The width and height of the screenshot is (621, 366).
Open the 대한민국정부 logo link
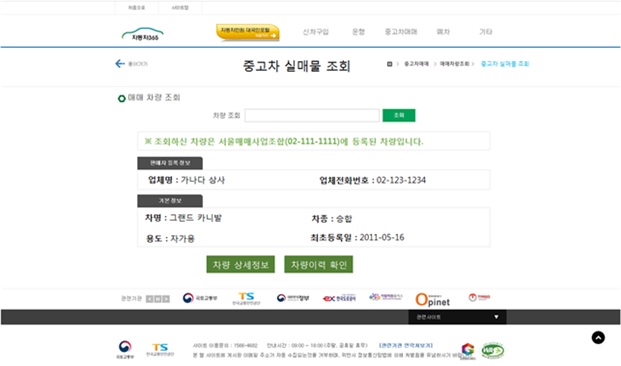click(x=293, y=298)
